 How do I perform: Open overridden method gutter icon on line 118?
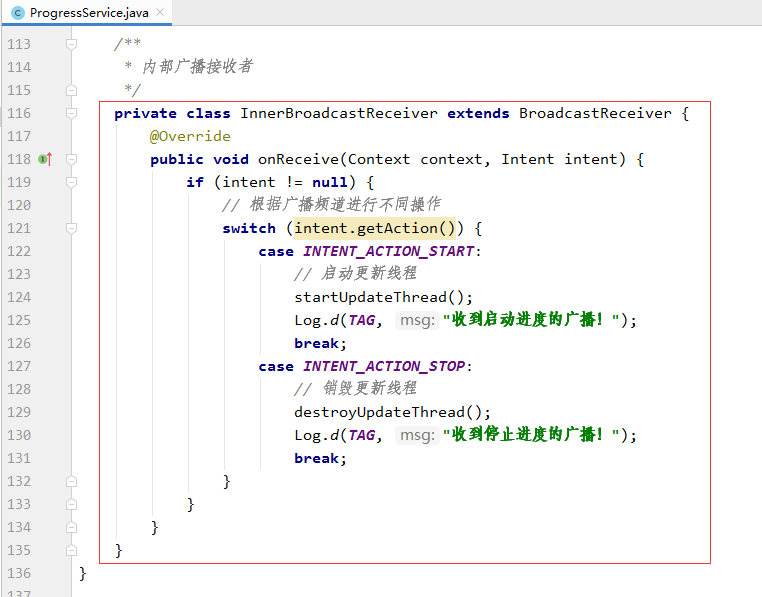click(45, 159)
